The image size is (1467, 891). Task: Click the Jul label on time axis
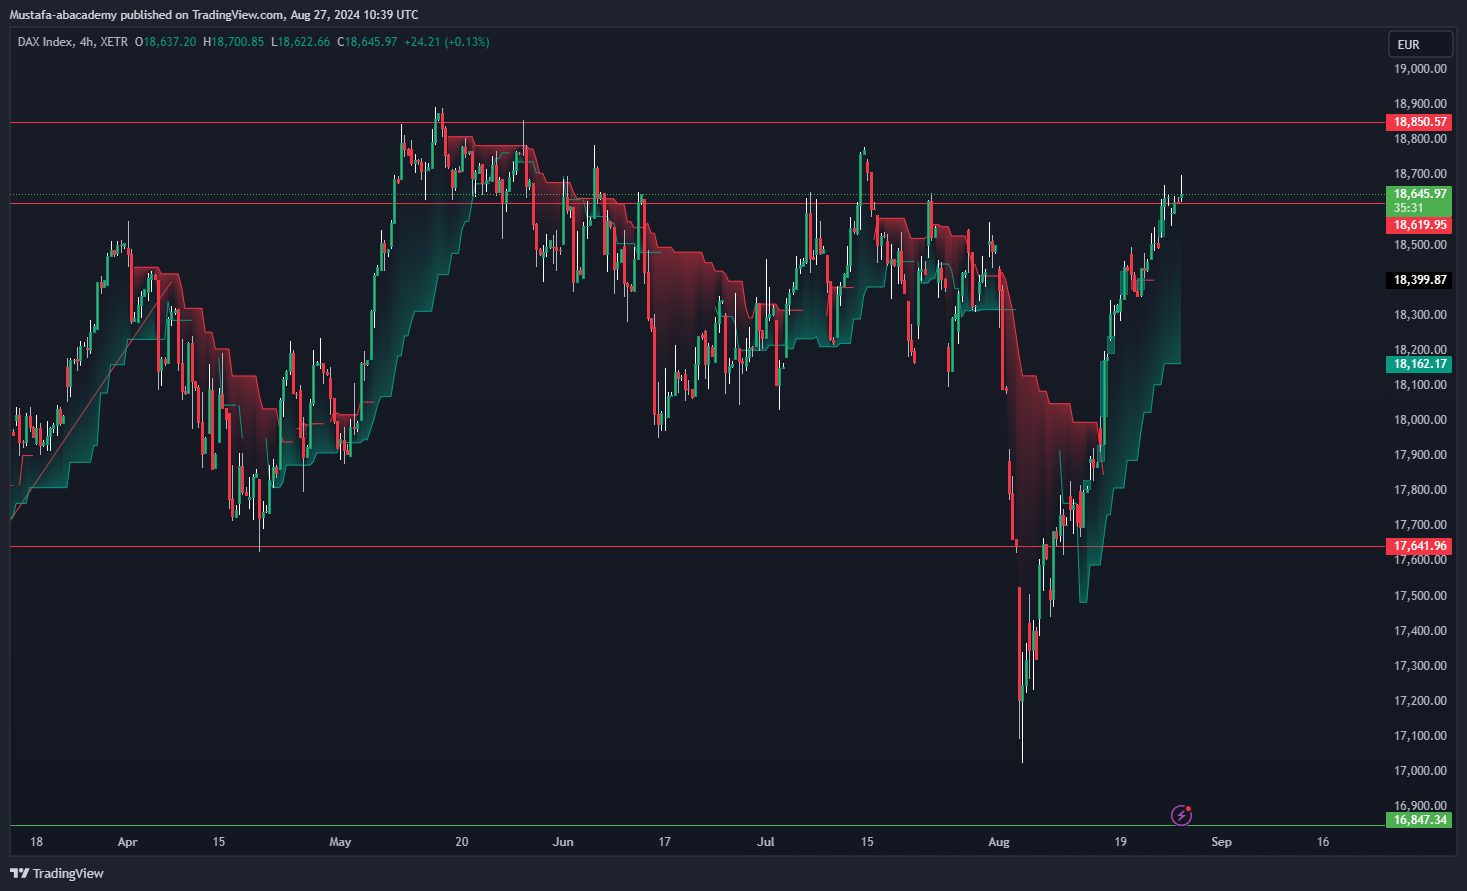[765, 842]
